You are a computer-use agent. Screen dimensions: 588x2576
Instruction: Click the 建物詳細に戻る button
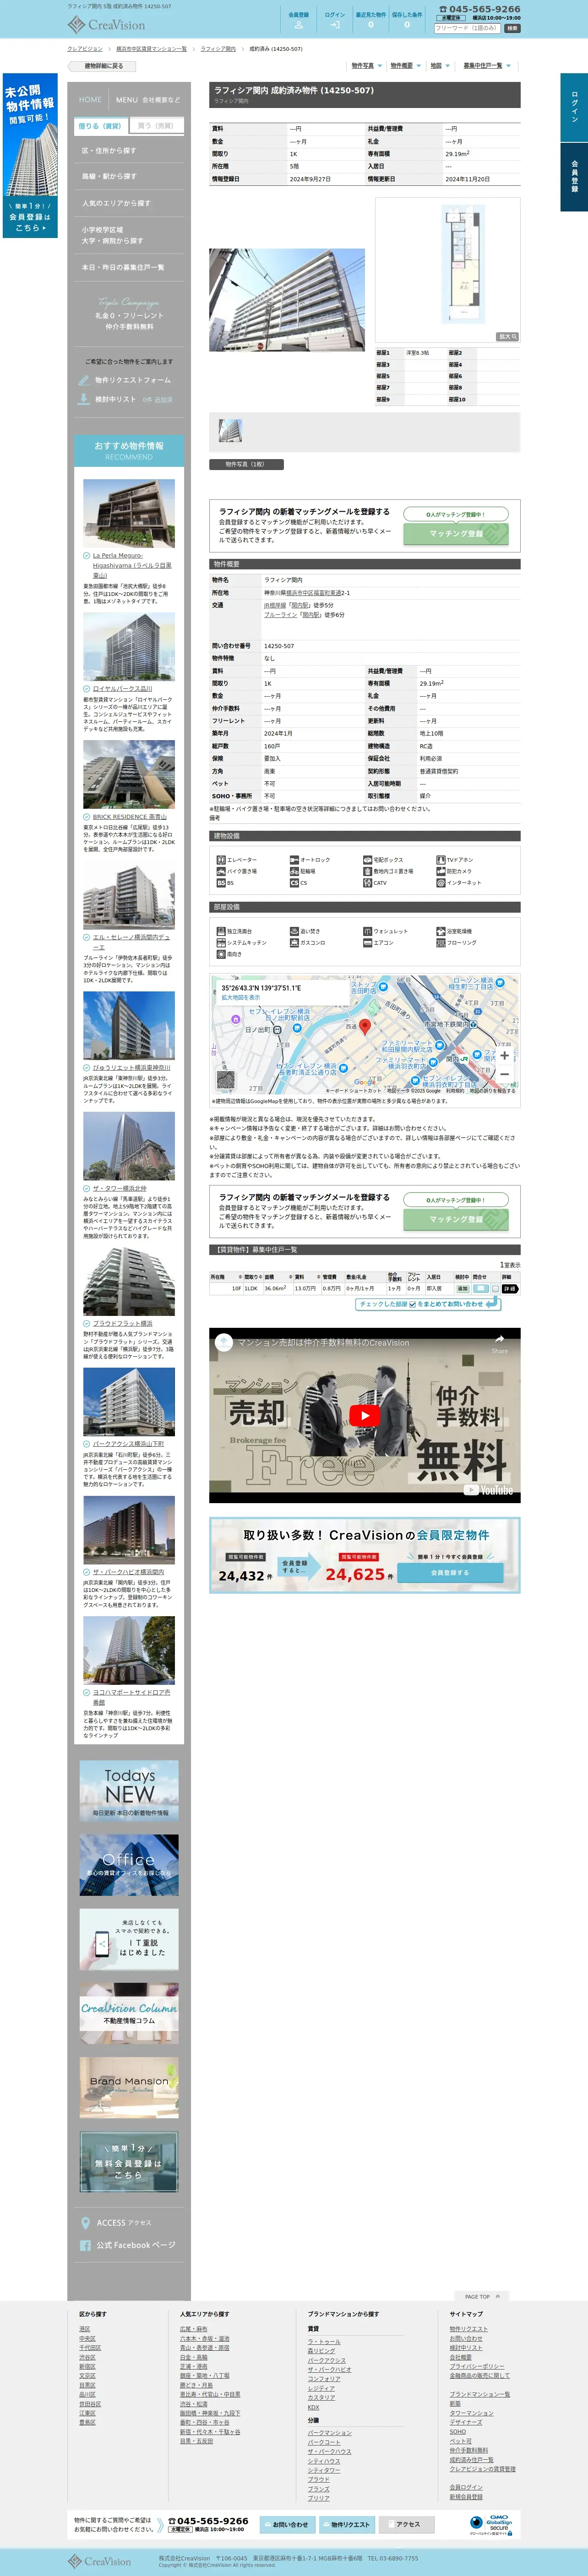point(102,66)
